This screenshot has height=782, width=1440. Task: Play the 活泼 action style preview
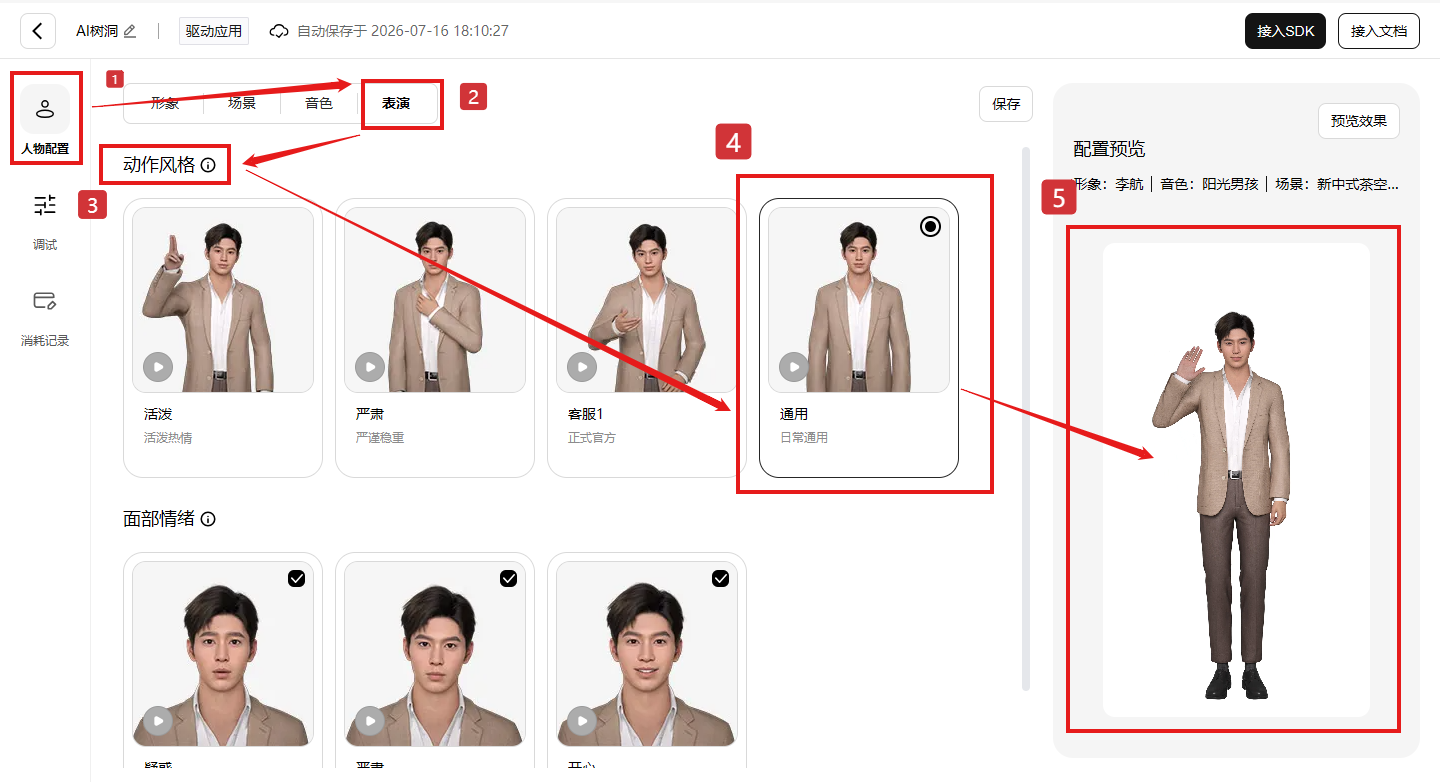[x=158, y=367]
